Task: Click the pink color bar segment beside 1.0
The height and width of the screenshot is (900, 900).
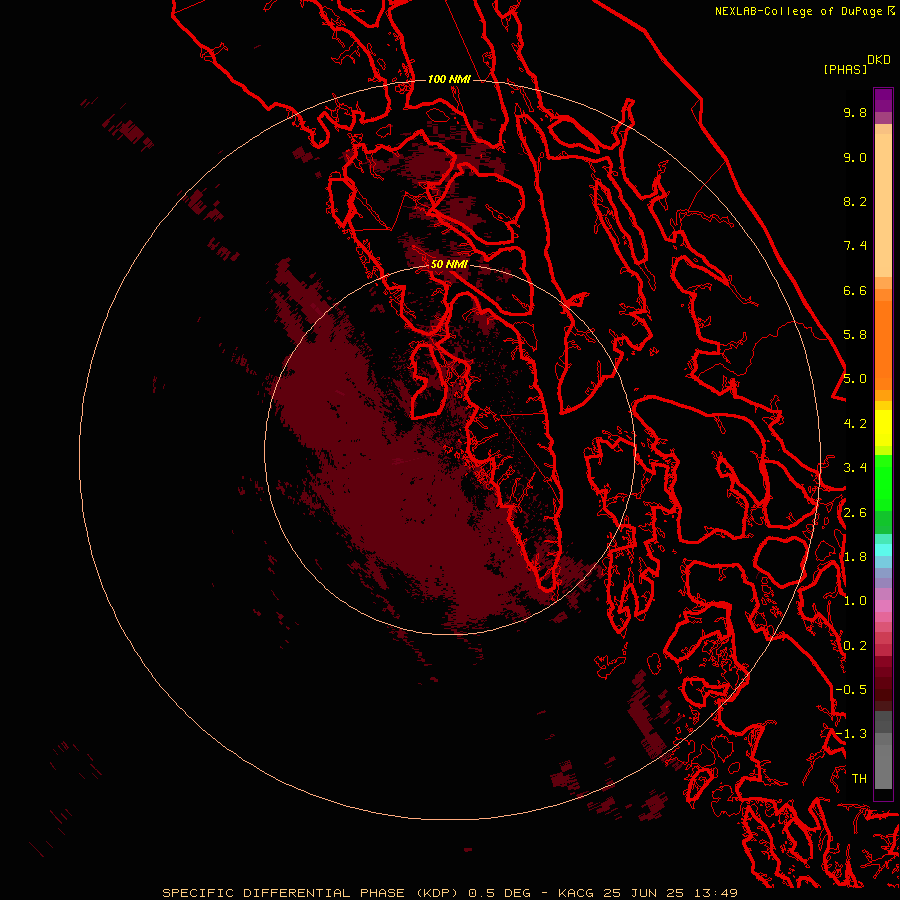Action: (883, 606)
